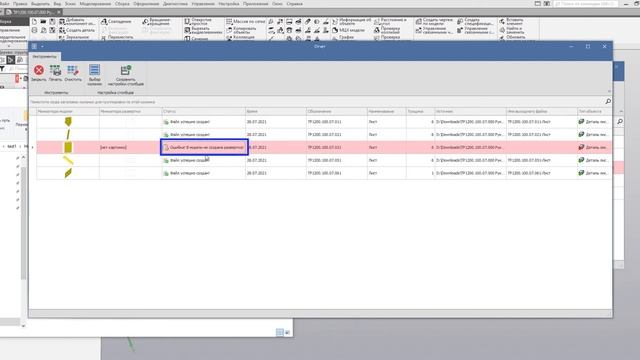This screenshot has width=640, height=360.
Task: Click Вращение rotation tool in ribbon
Action: click(157, 22)
